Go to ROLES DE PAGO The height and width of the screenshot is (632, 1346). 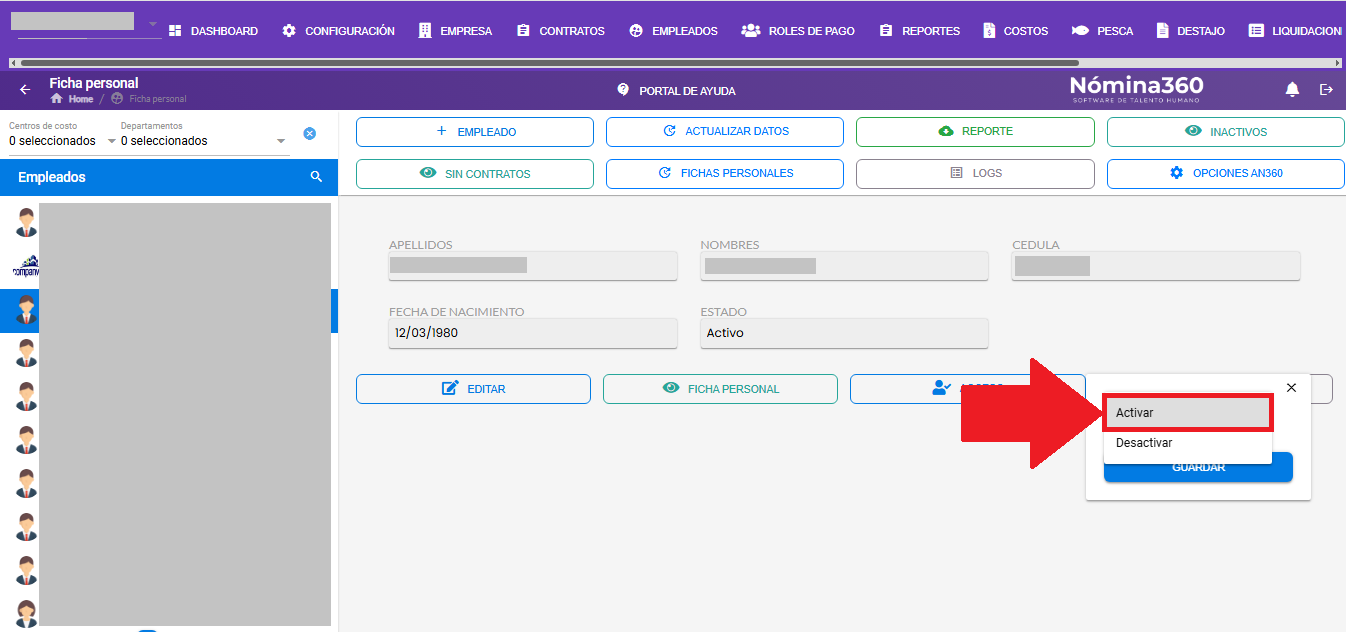[x=798, y=31]
